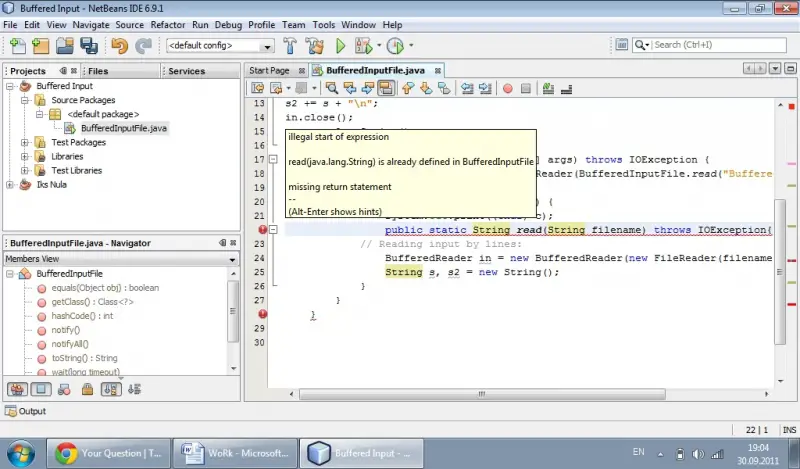Build the main project with the hammer icon
Screen dimensions: 800x469
point(290,46)
